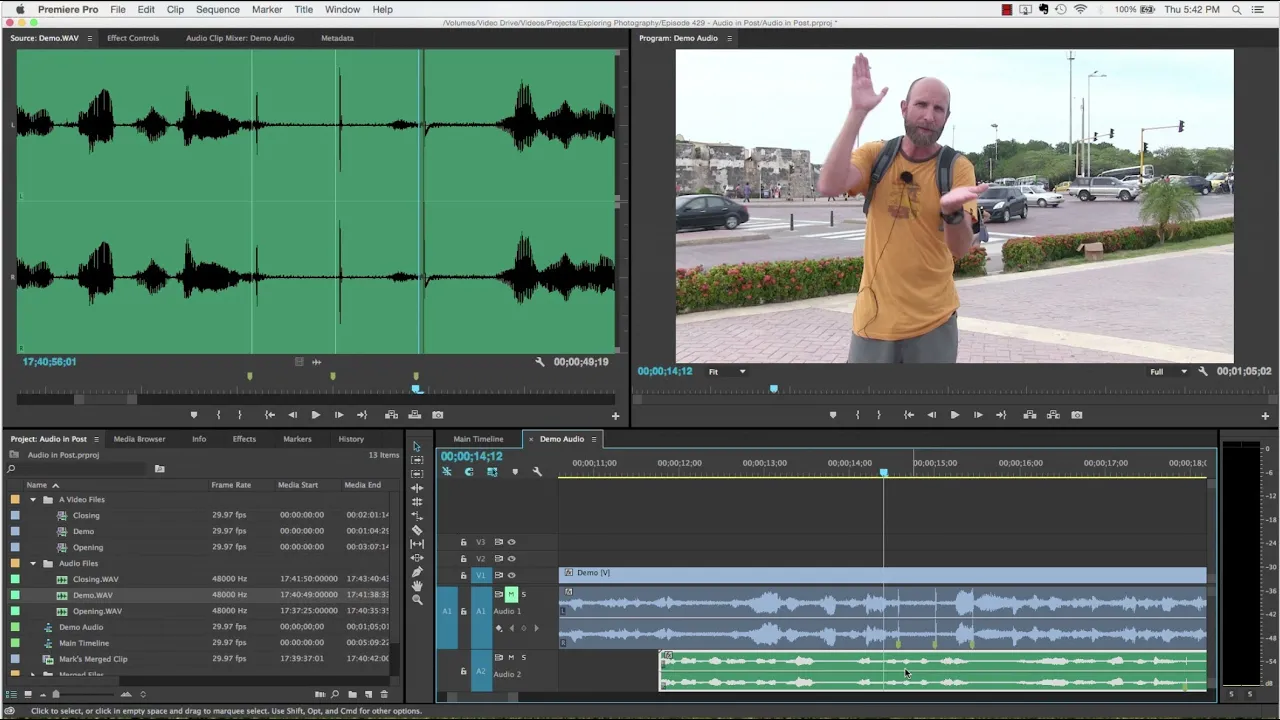Open Project panel menu

96,439
